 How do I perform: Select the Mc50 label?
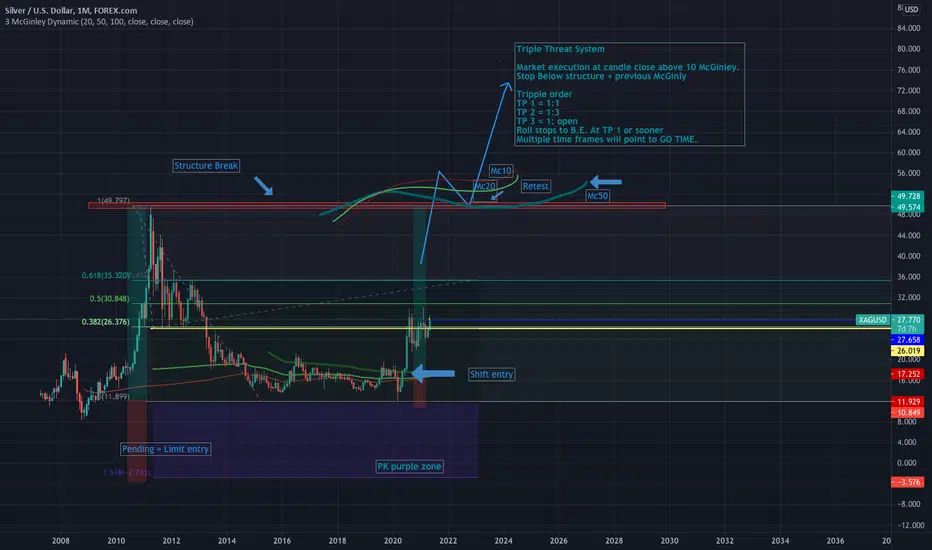tap(597, 196)
